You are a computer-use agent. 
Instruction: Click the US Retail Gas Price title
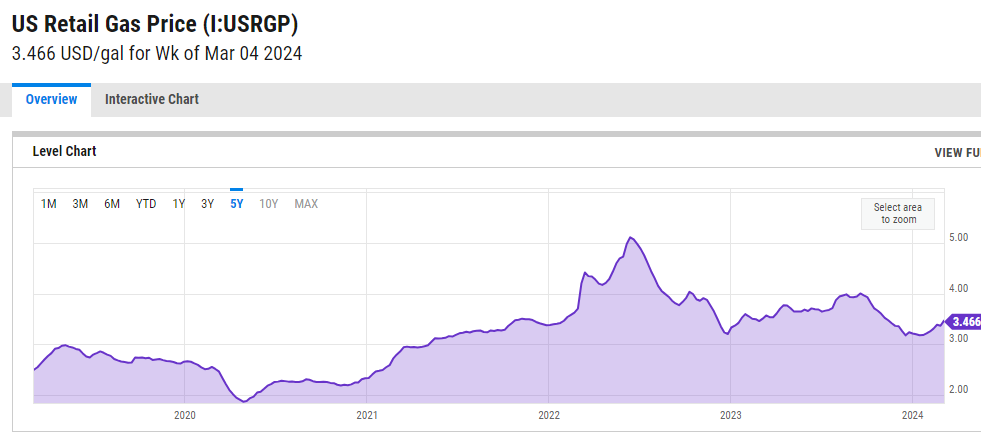tap(155, 24)
